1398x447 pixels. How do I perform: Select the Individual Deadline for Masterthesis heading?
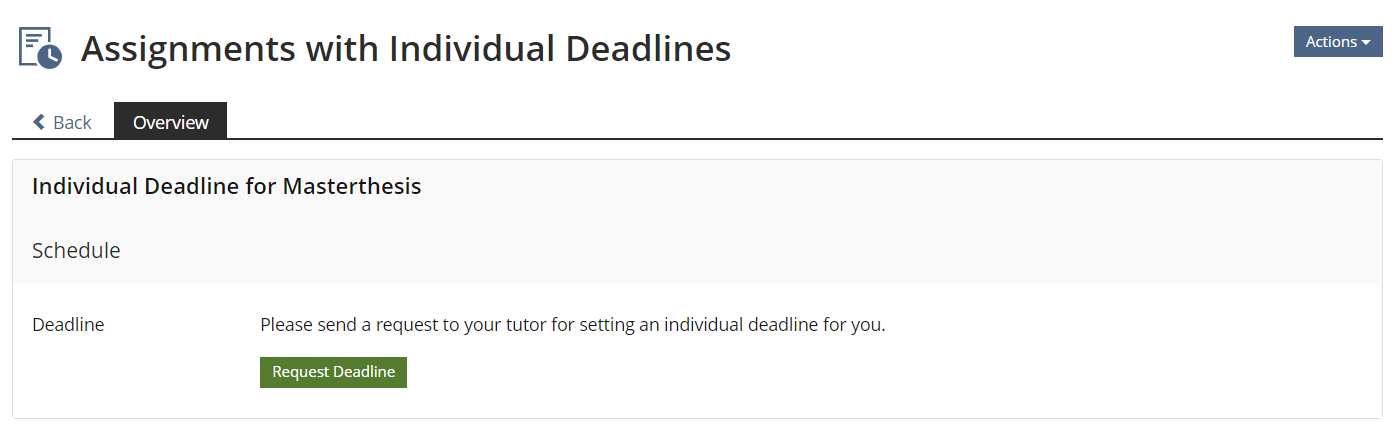point(226,186)
